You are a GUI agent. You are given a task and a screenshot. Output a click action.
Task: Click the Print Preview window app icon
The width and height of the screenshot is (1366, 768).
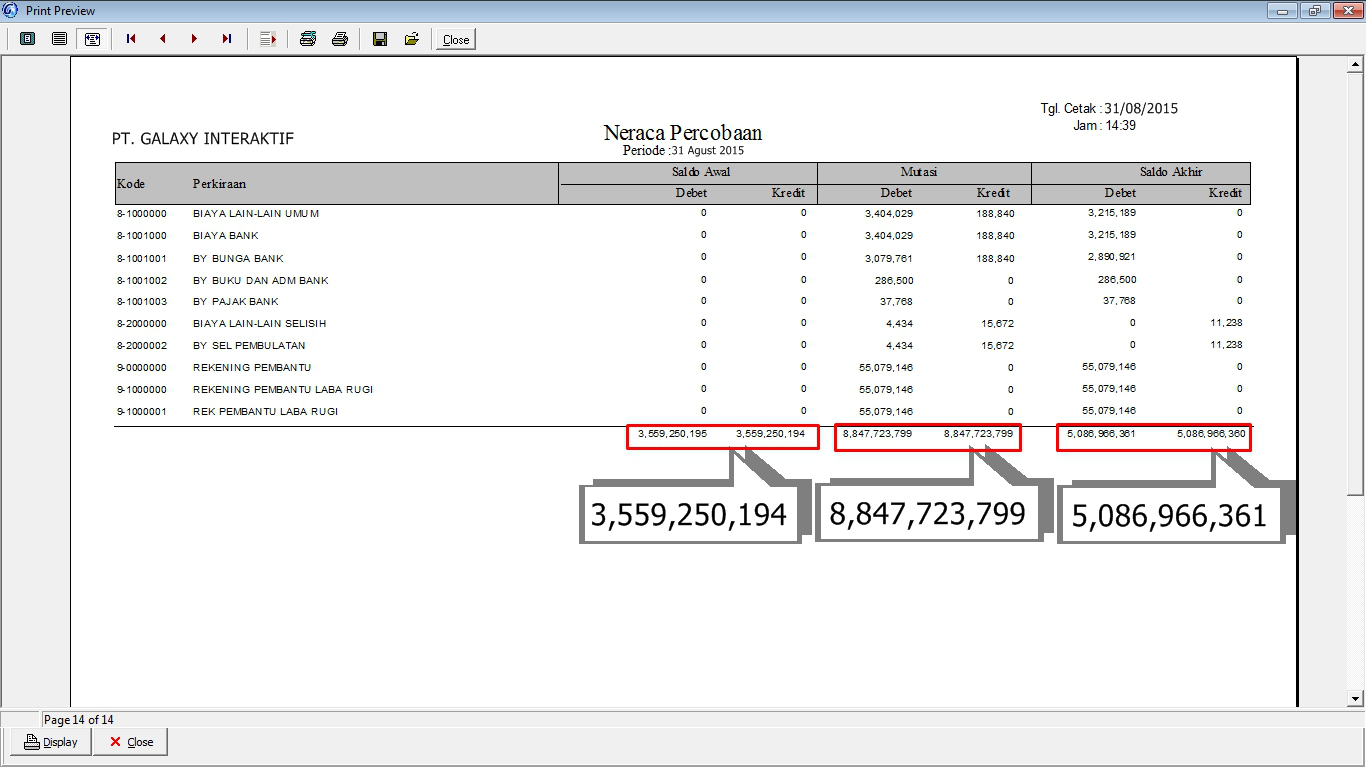click(x=11, y=10)
